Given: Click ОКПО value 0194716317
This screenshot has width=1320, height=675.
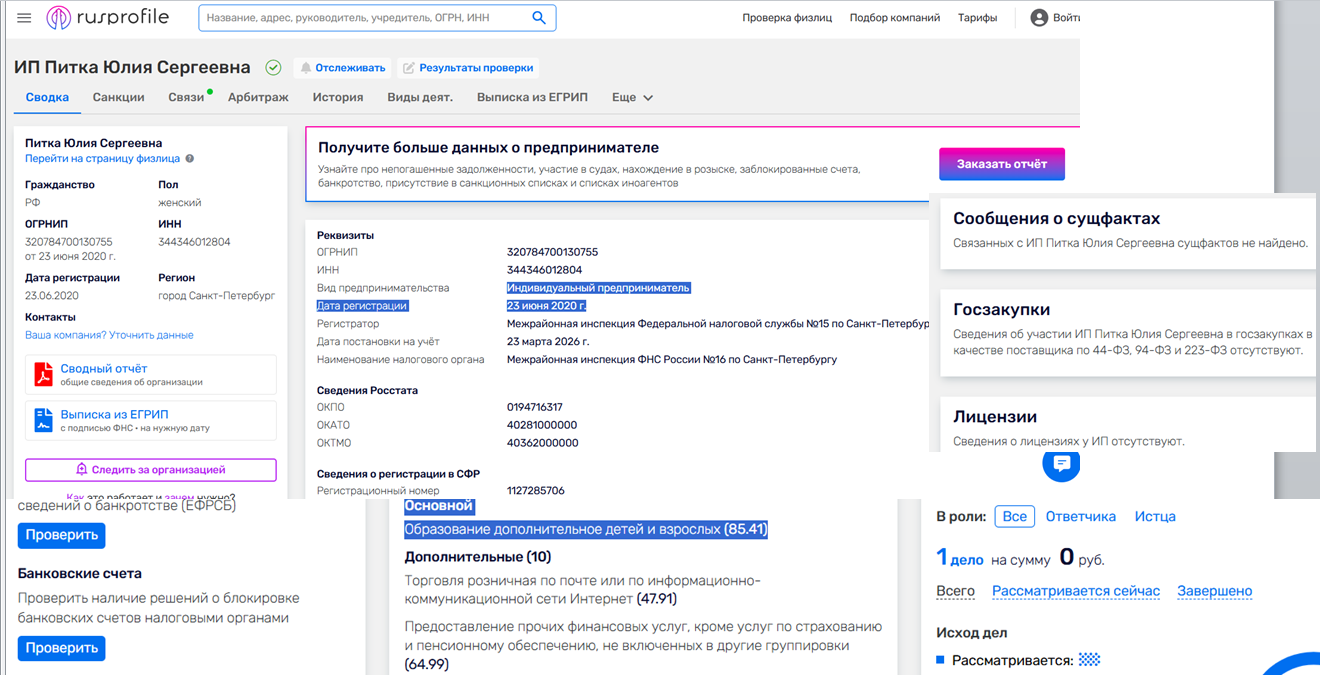Looking at the screenshot, I should point(535,407).
